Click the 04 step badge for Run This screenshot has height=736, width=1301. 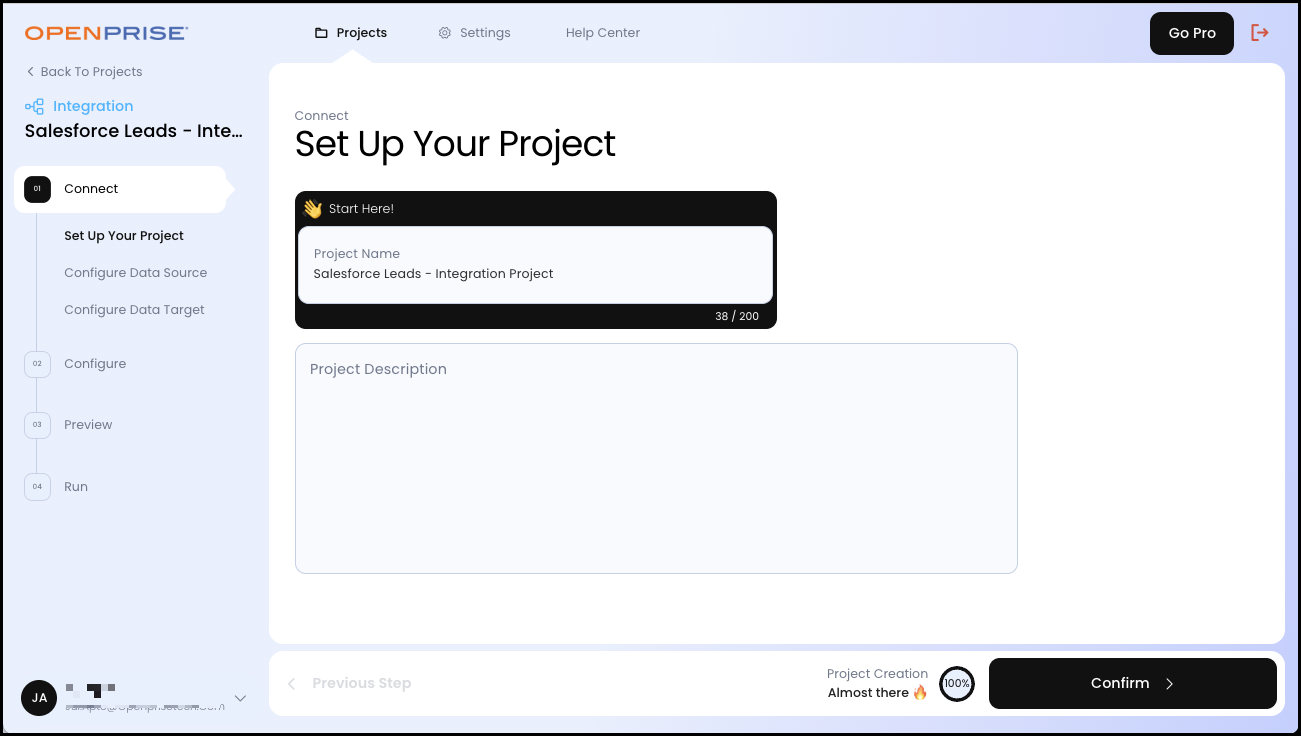(37, 487)
